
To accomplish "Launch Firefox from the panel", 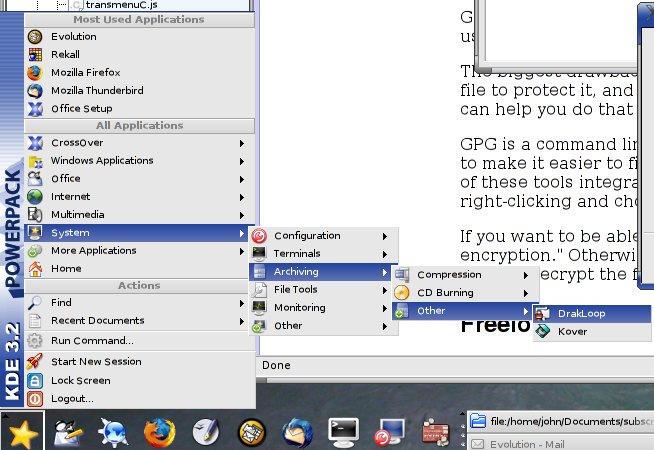I will [x=159, y=433].
